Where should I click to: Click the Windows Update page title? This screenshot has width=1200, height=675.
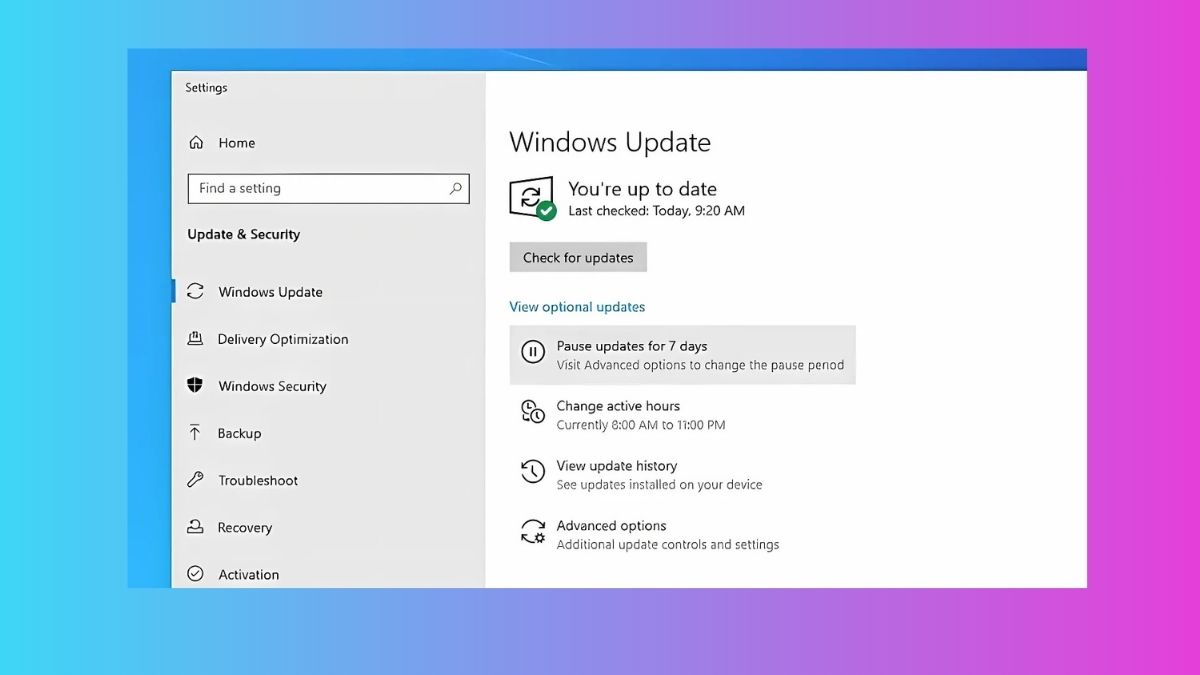tap(610, 142)
